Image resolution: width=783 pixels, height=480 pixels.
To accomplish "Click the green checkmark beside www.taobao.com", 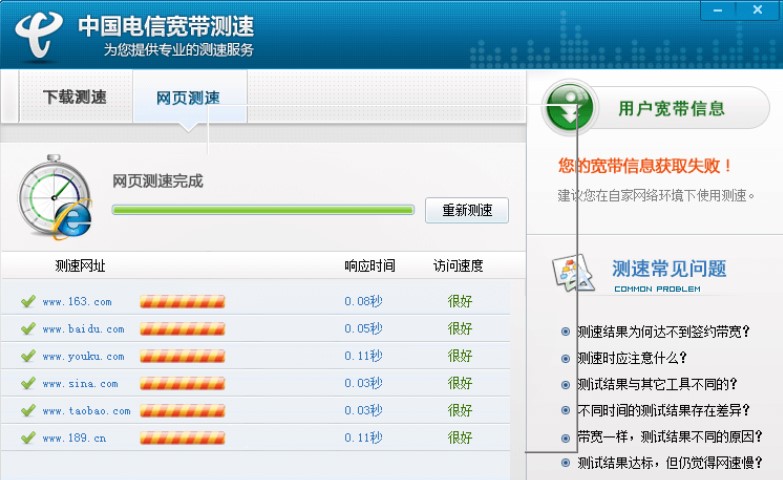I will [x=28, y=411].
